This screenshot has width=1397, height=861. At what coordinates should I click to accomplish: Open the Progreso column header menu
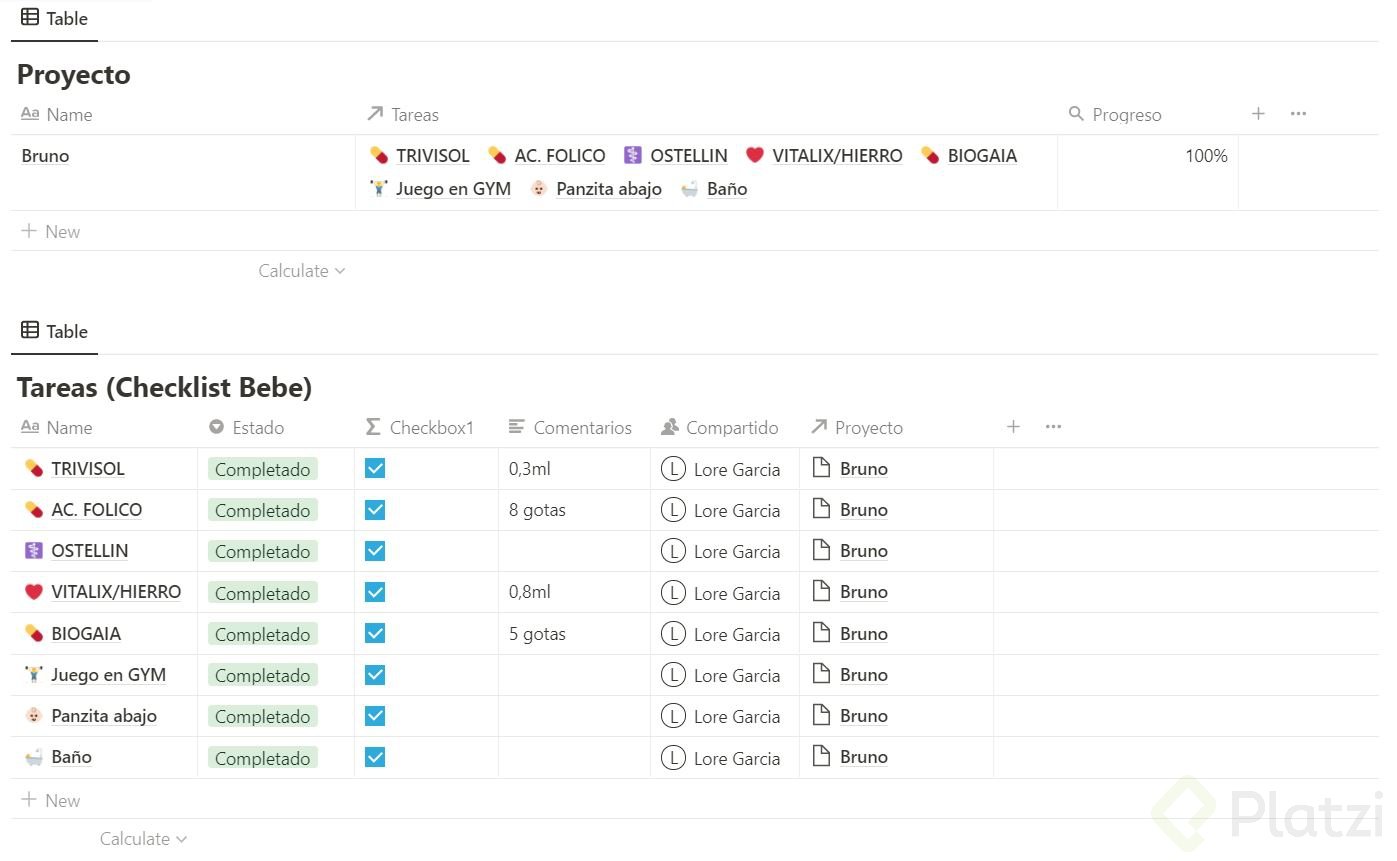pyautogui.click(x=1115, y=115)
